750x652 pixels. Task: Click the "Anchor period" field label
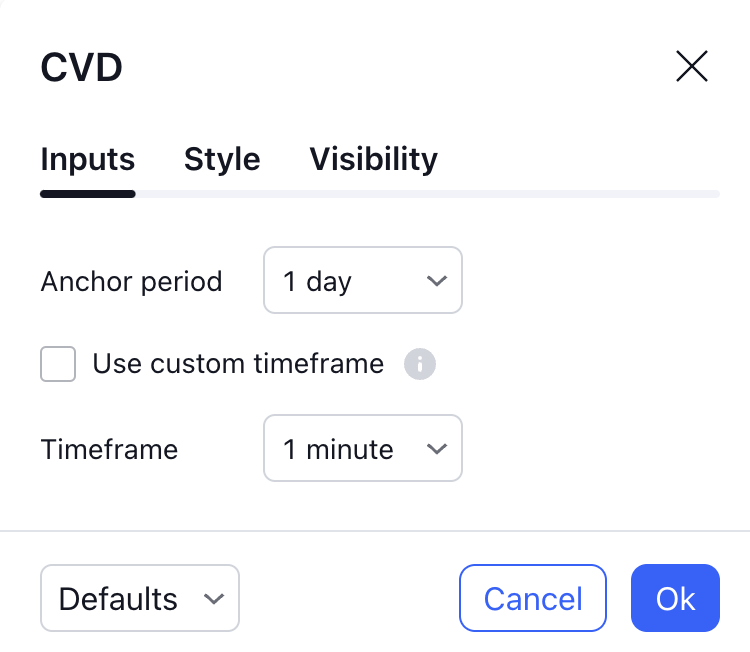(x=131, y=281)
